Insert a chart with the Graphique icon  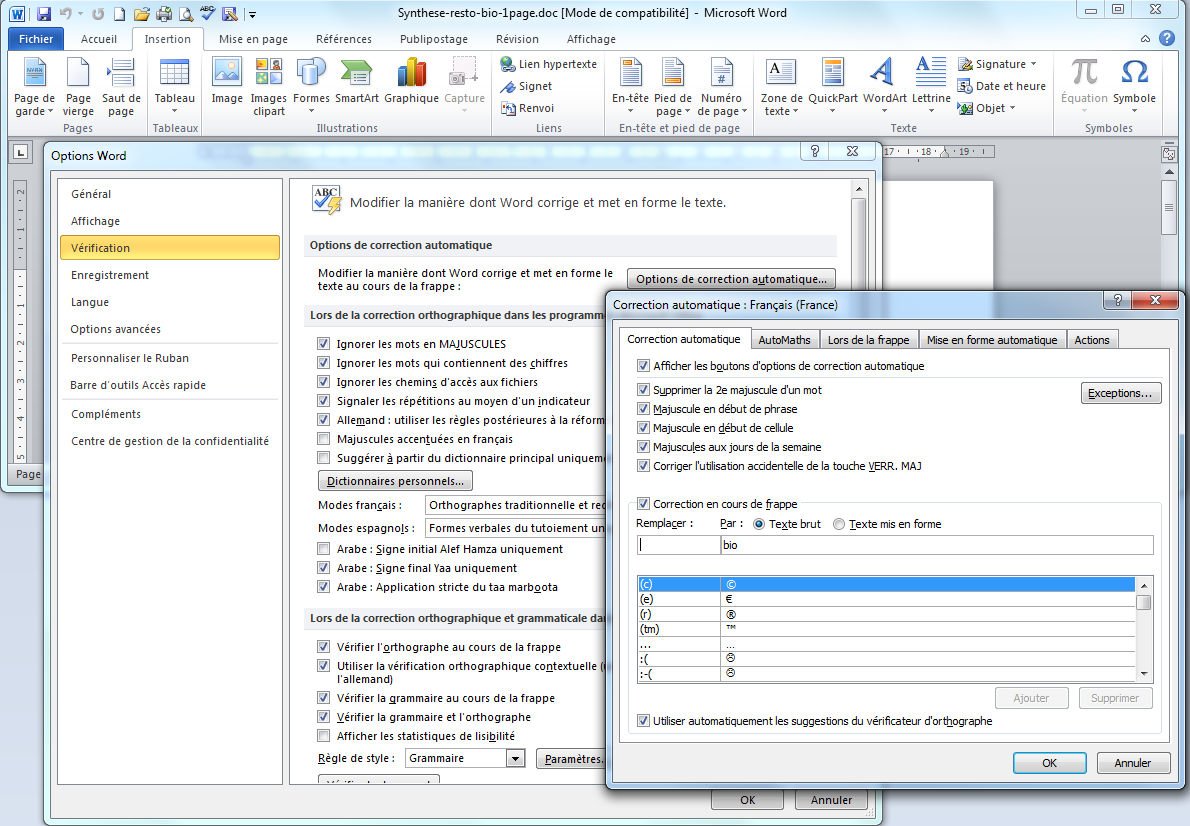411,73
